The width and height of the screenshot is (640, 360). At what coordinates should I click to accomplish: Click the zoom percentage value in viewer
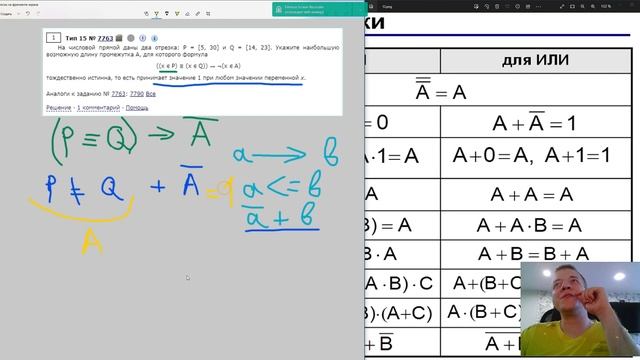tap(606, 7)
